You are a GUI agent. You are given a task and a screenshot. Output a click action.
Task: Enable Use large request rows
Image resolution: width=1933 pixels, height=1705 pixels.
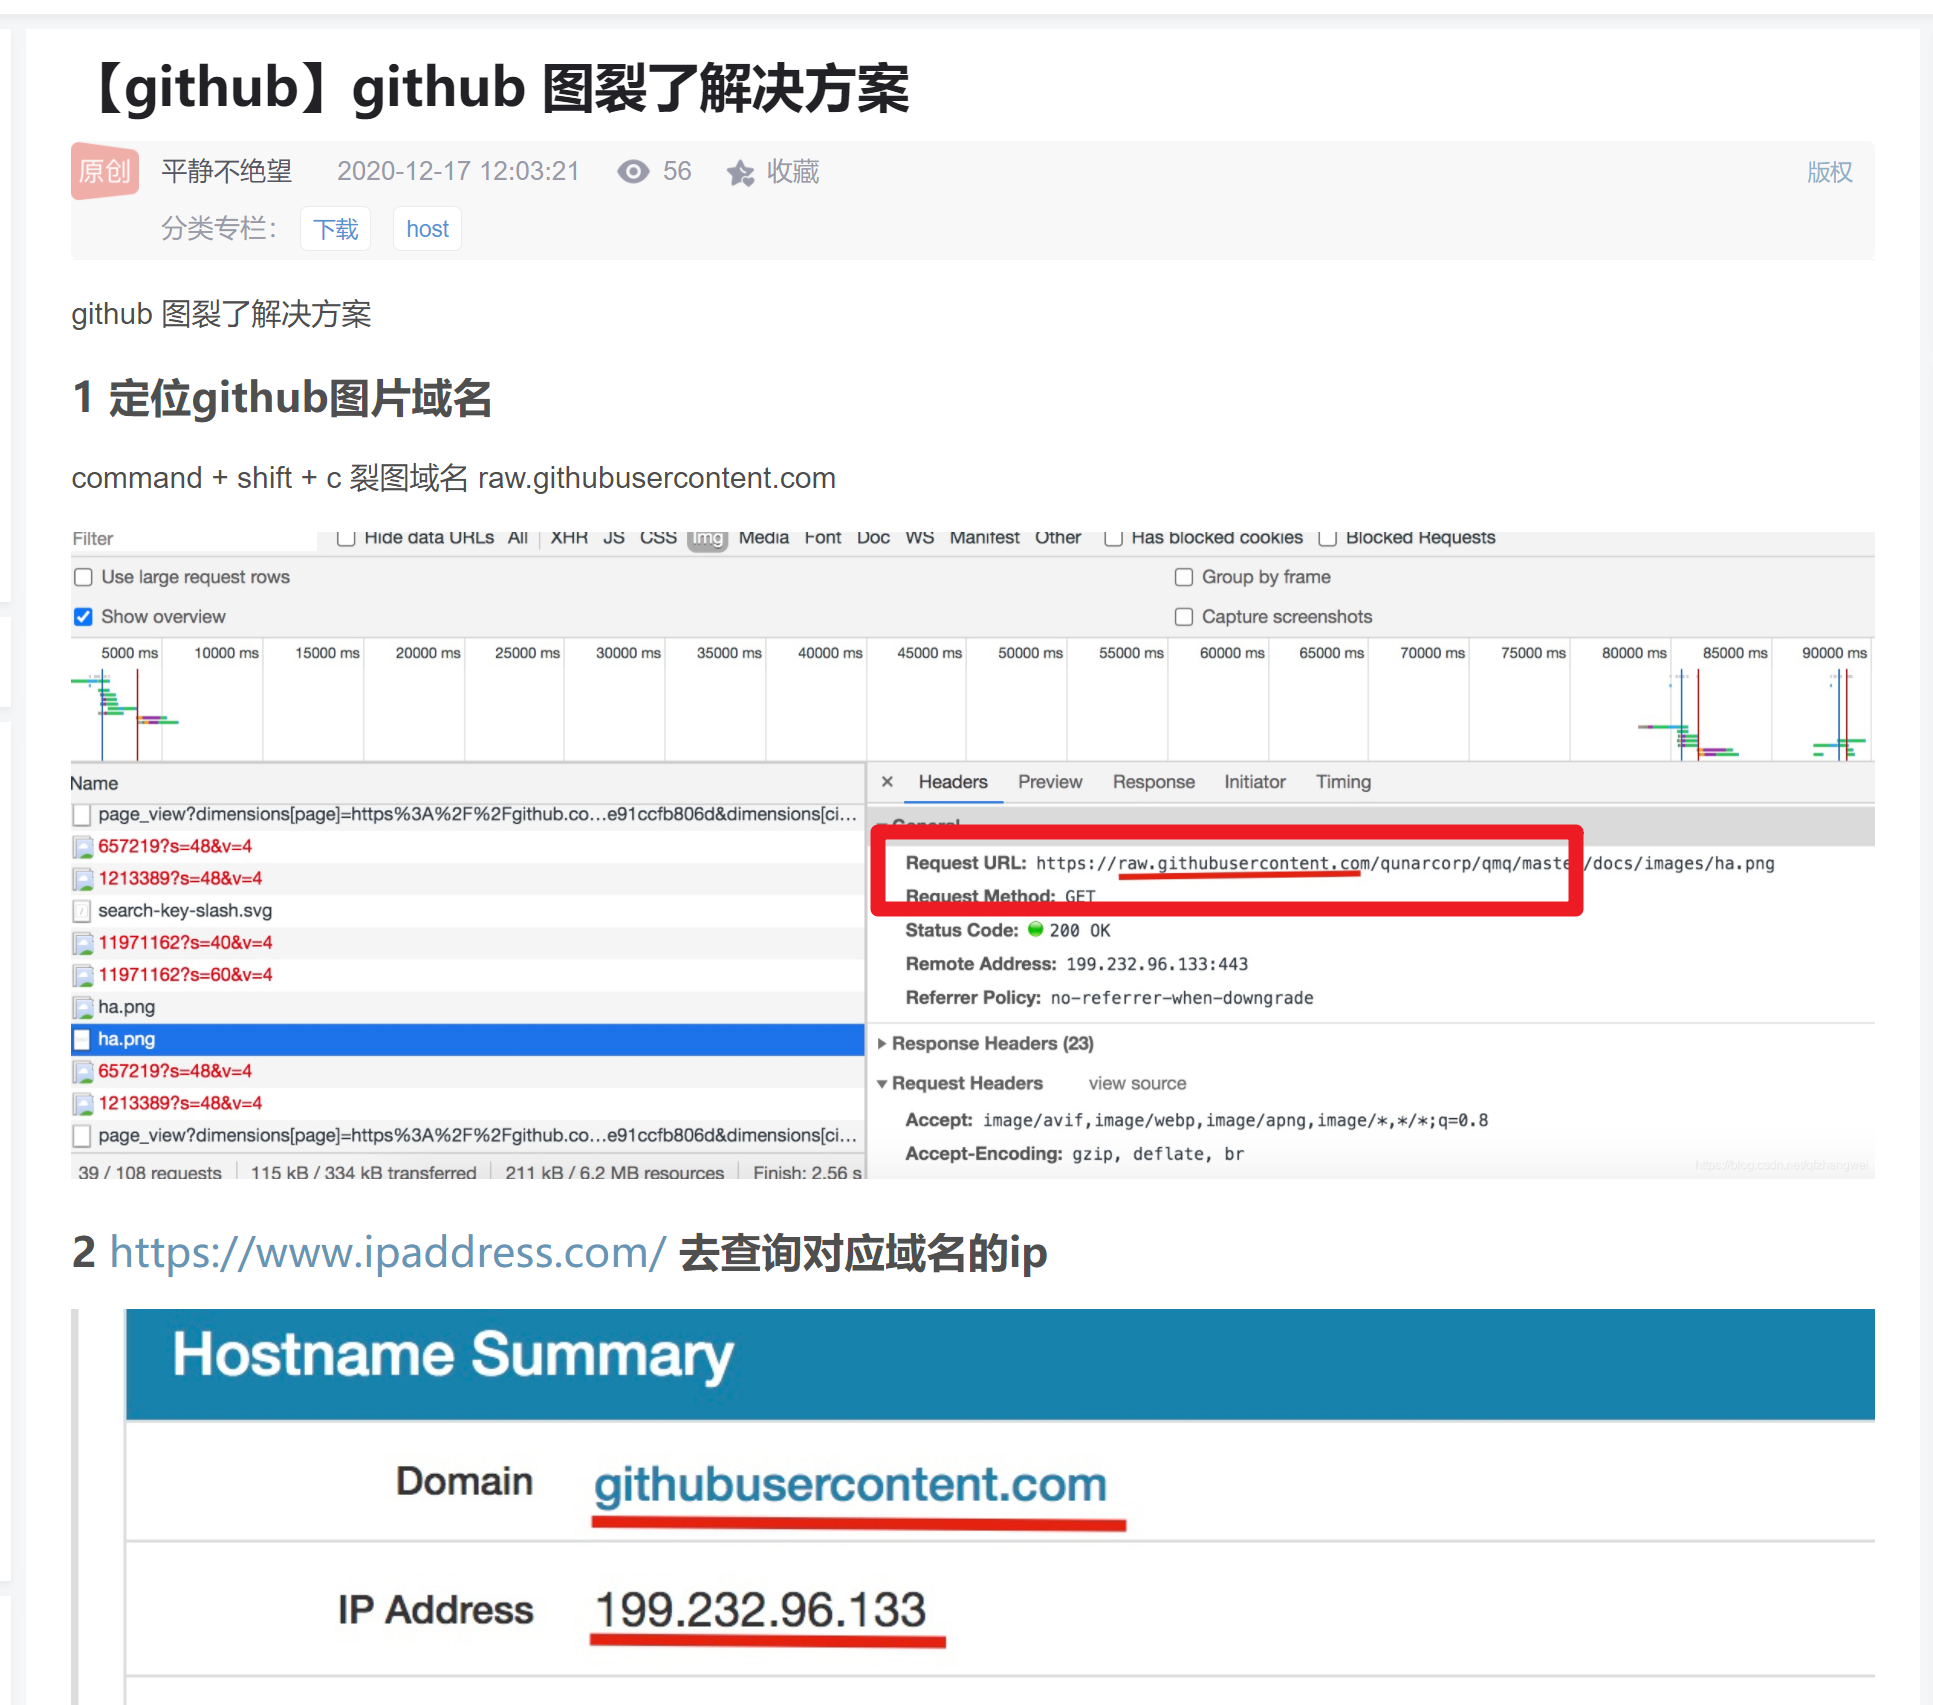pyautogui.click(x=84, y=577)
